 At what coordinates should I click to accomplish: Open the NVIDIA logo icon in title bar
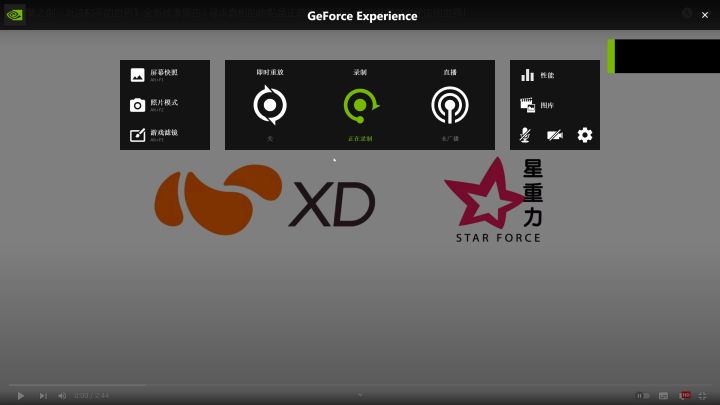[x=14, y=15]
